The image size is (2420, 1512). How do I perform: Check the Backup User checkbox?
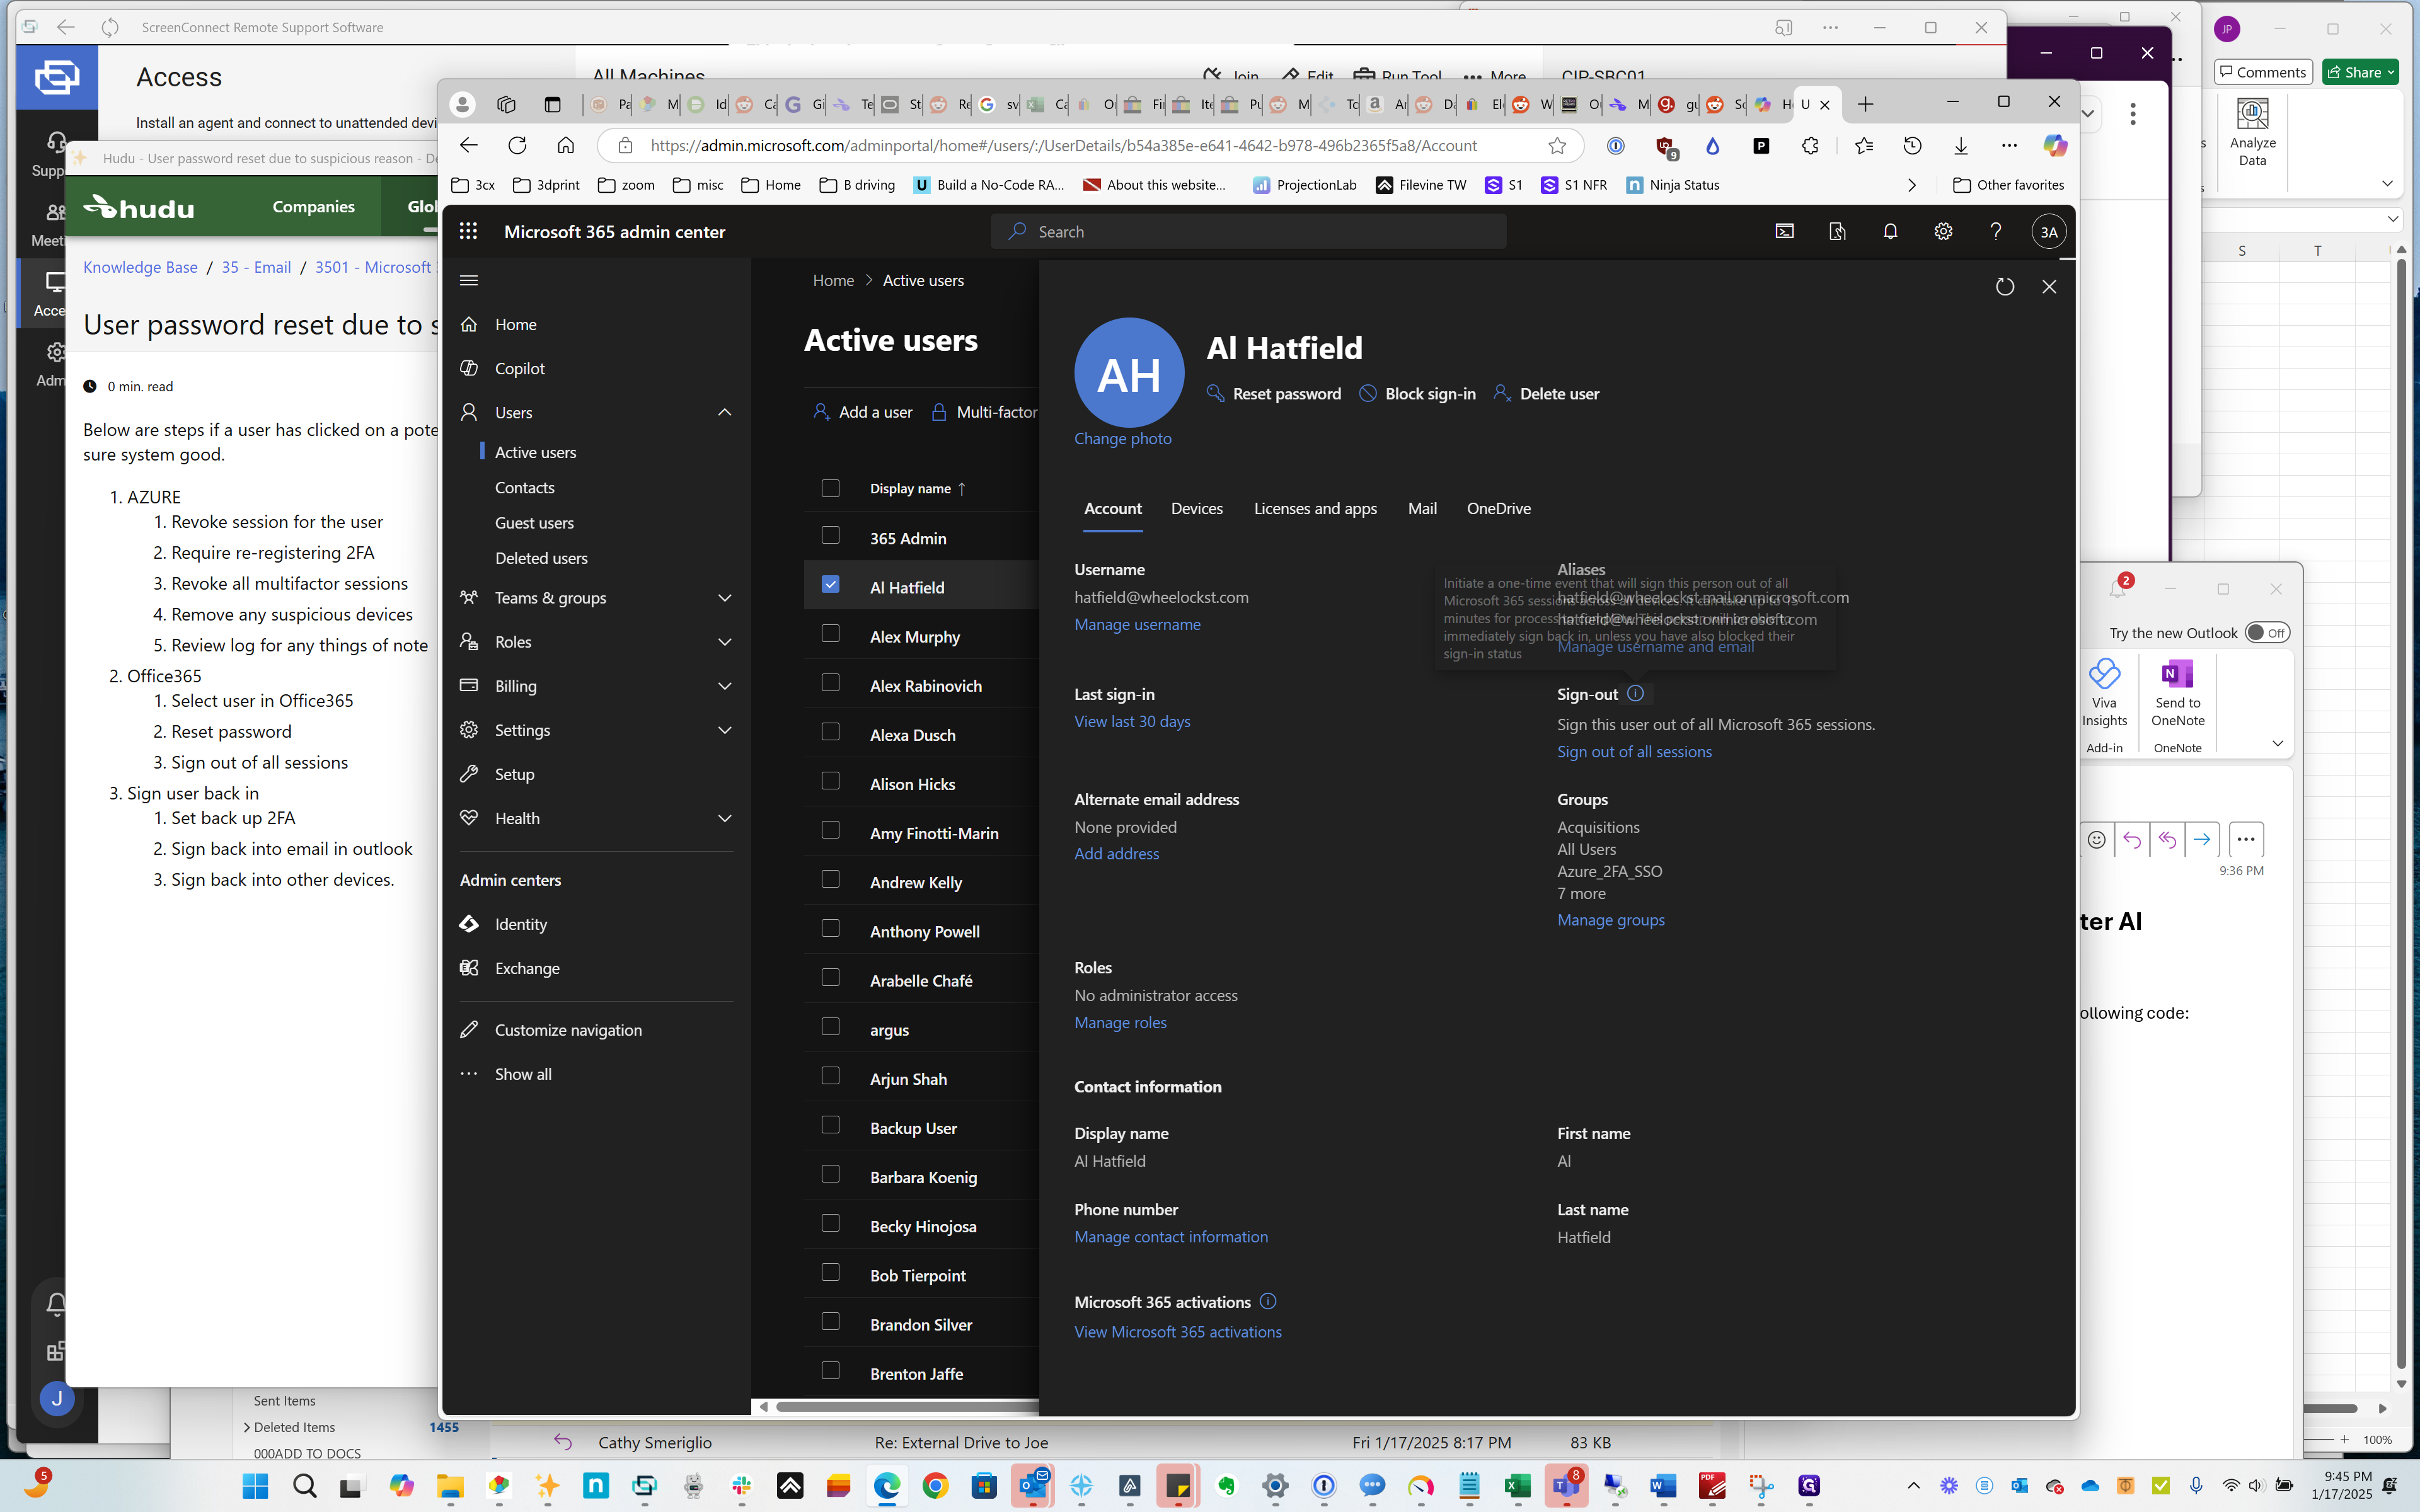830,1125
